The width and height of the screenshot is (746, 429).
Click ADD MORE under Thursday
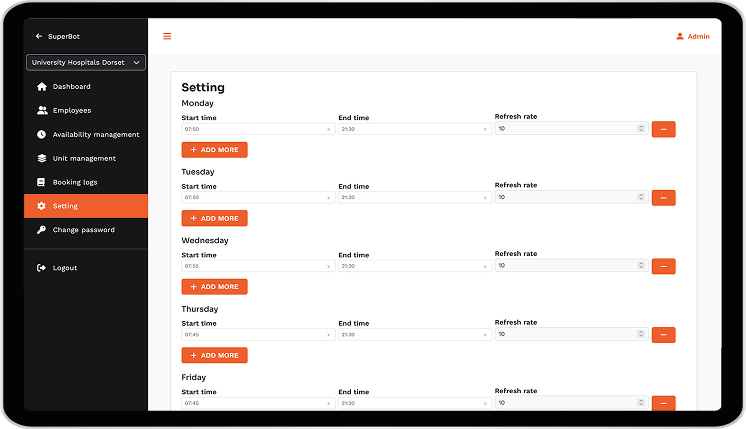pyautogui.click(x=215, y=355)
